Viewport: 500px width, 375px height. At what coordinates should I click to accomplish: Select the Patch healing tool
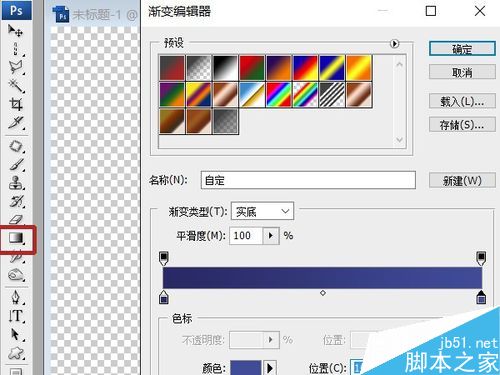pyautogui.click(x=15, y=146)
